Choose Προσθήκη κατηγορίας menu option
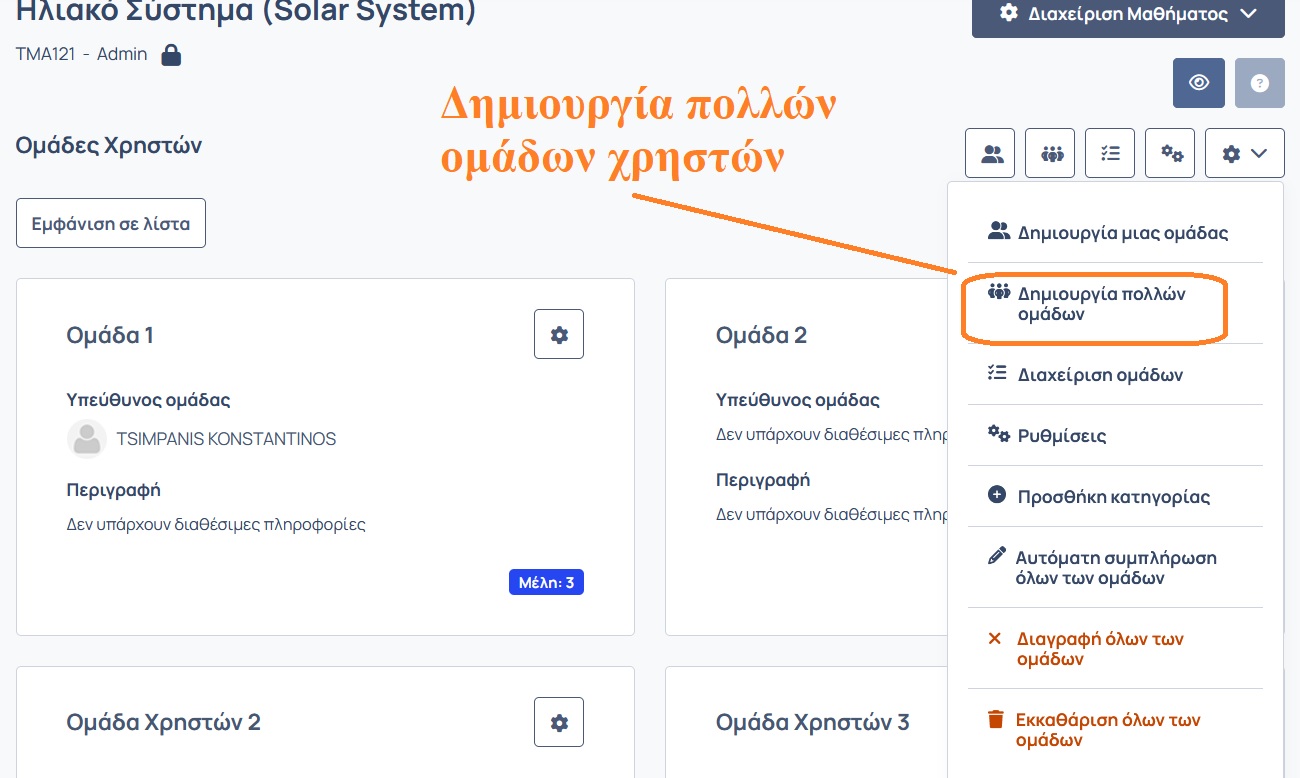1300x778 pixels. [1113, 497]
